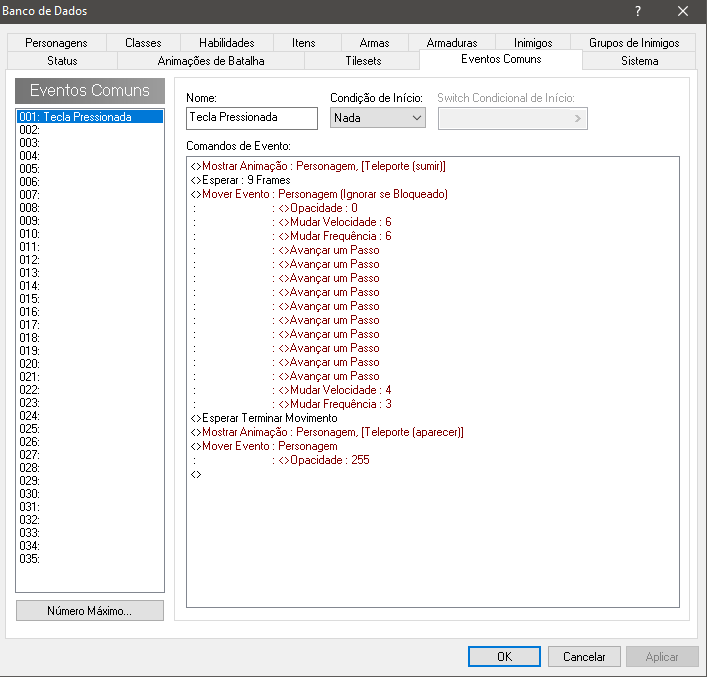Go to the Armas tab
The image size is (707, 677).
pos(374,43)
